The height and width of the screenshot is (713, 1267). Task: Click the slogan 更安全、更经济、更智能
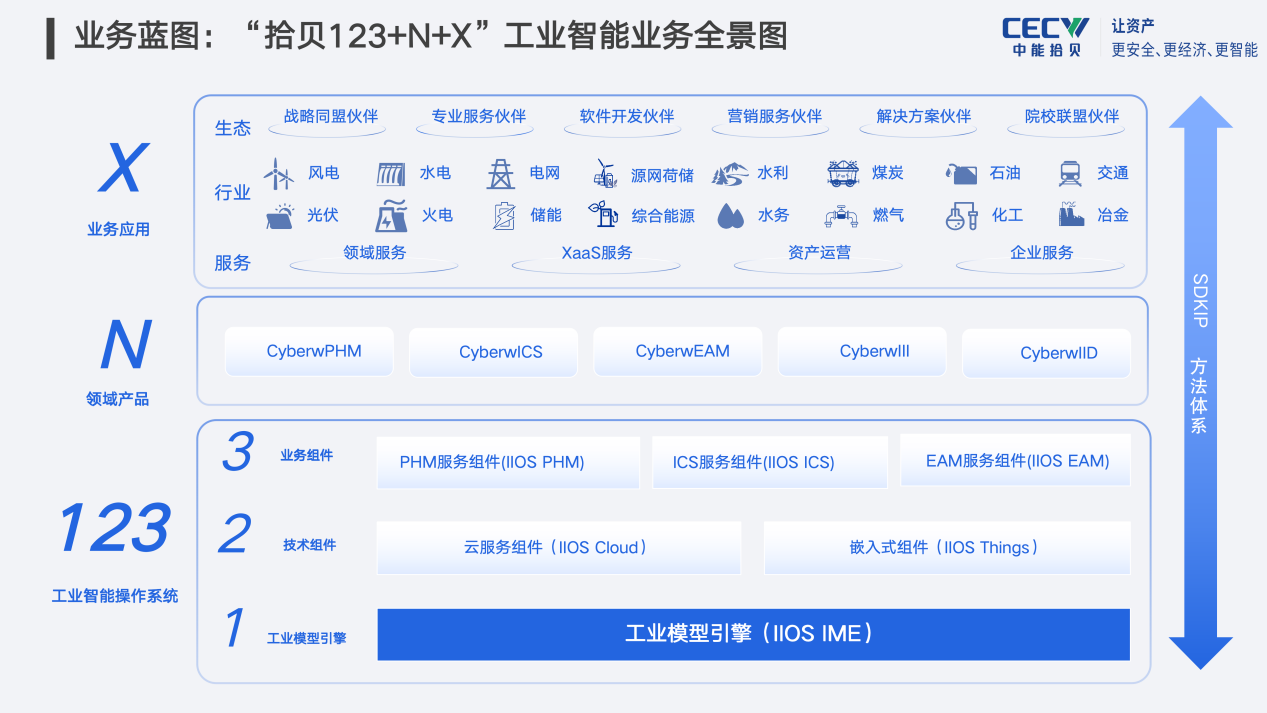pyautogui.click(x=1184, y=49)
